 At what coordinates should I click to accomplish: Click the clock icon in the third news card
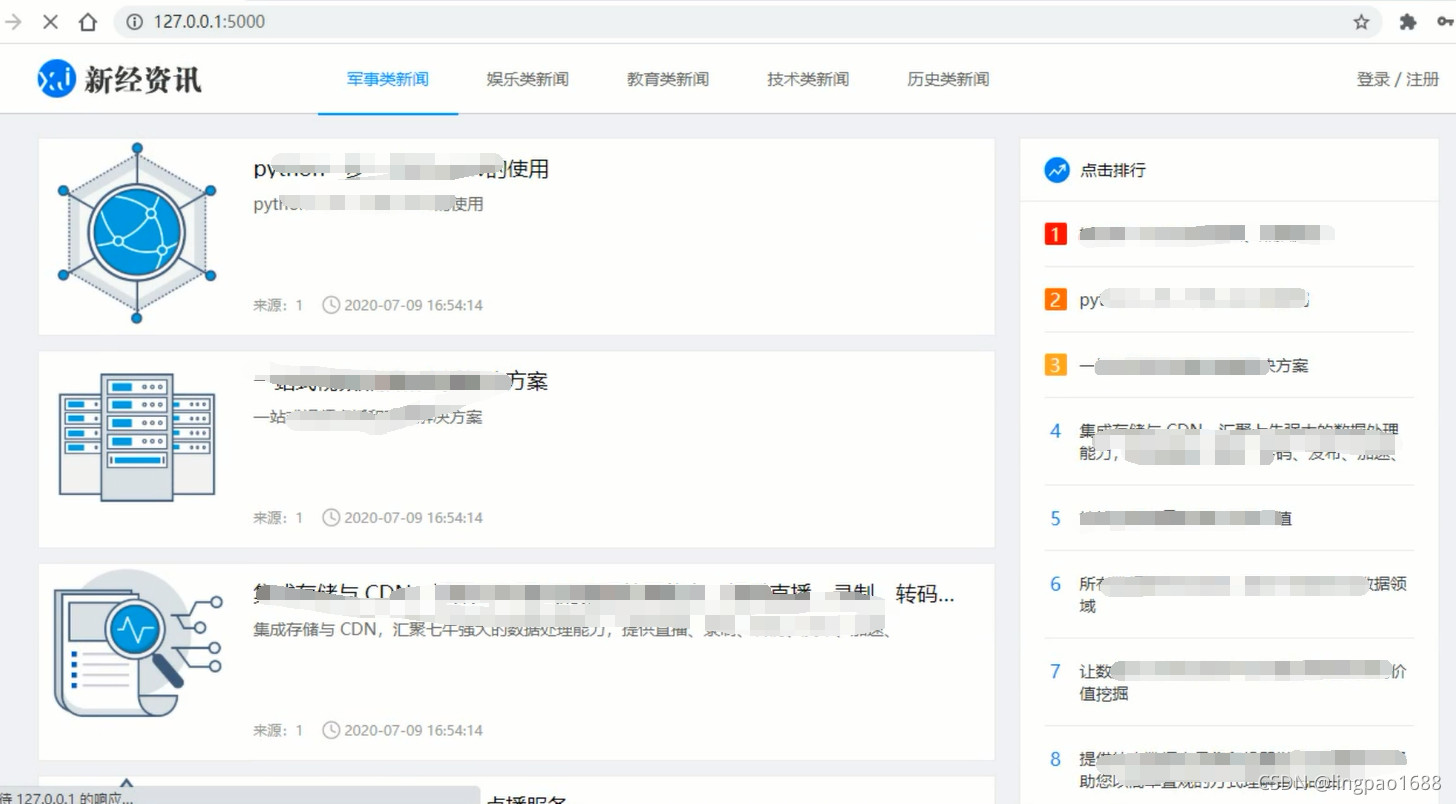pos(331,730)
